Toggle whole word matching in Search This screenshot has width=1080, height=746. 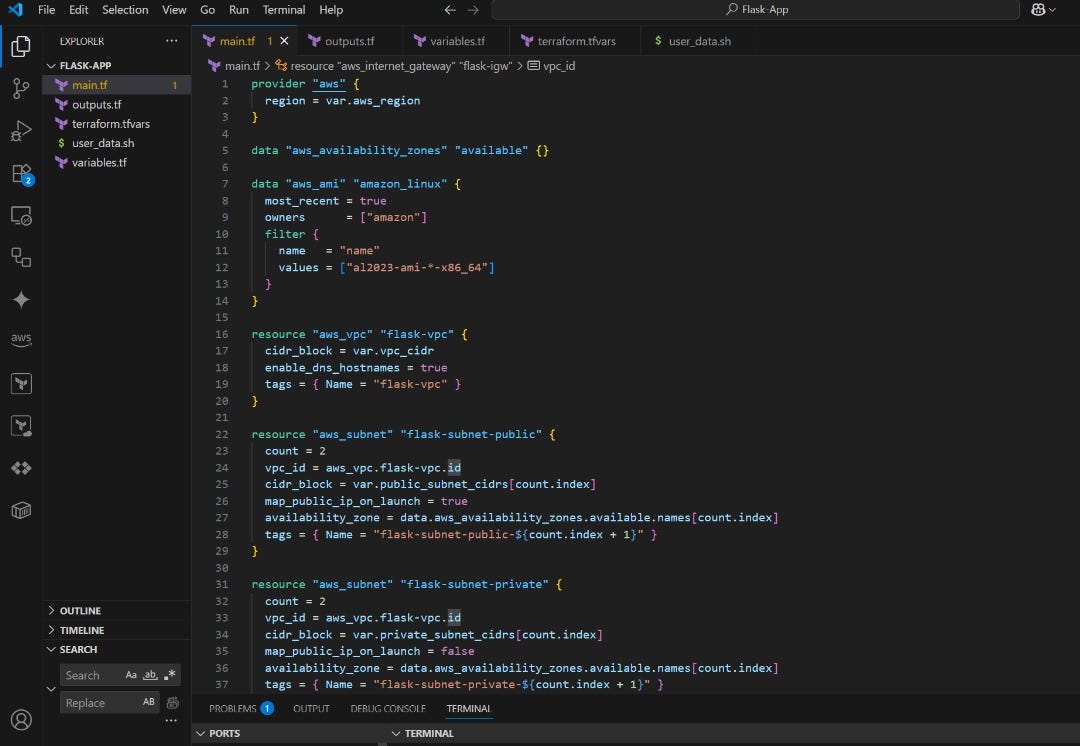[x=149, y=675]
